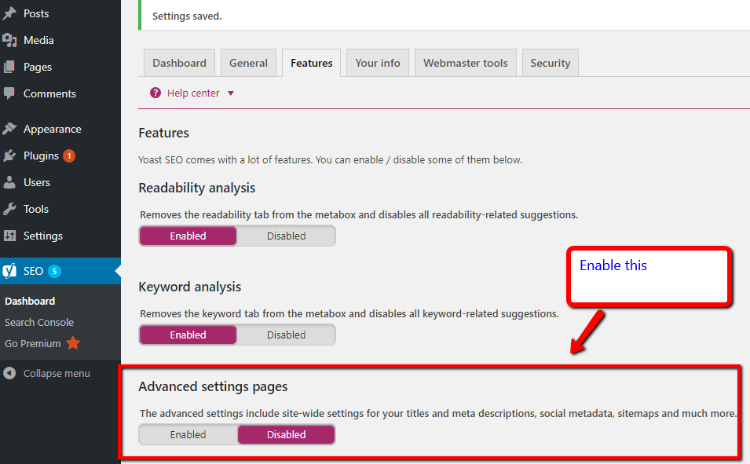Click the Tools wrench icon
The image size is (750, 464).
coord(9,209)
